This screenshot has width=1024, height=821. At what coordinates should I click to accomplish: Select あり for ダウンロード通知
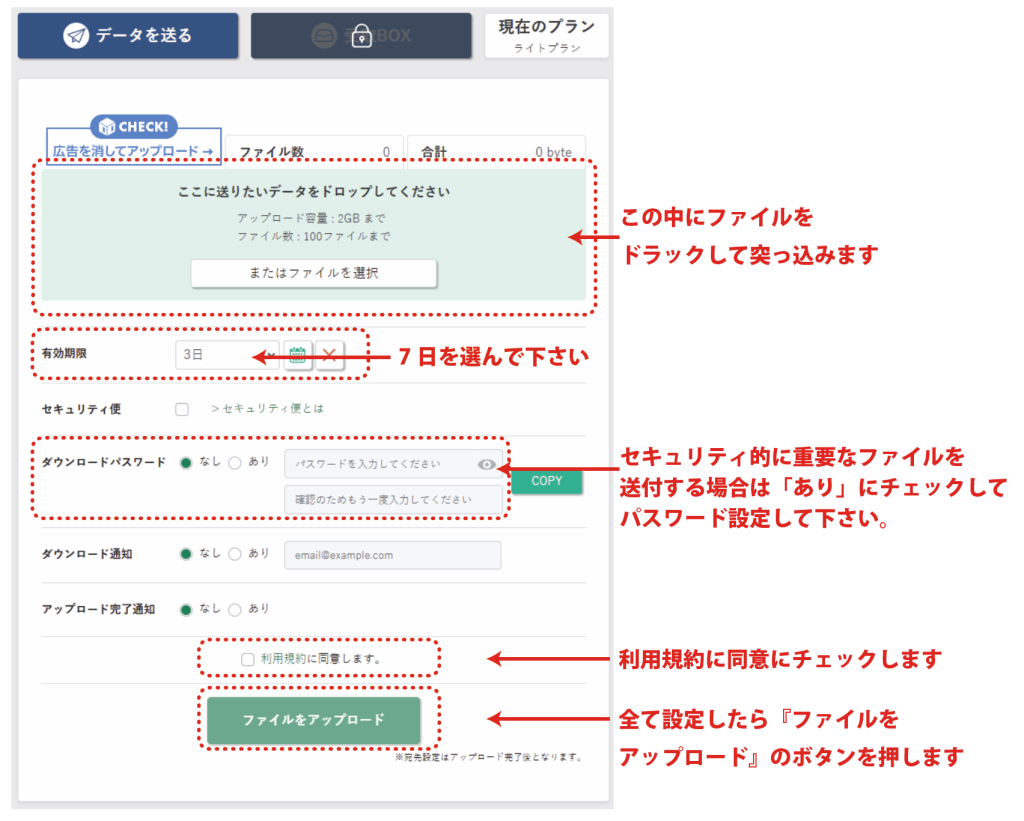coord(235,554)
